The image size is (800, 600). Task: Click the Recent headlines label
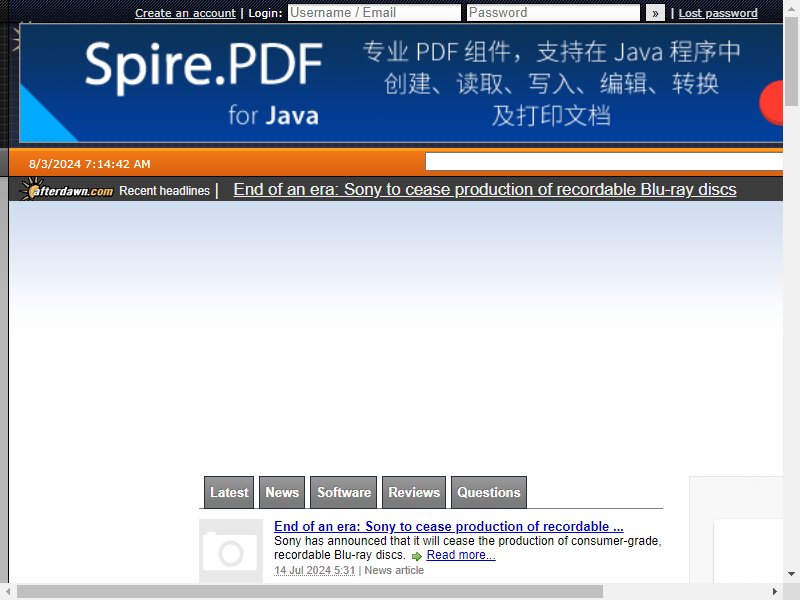[164, 191]
